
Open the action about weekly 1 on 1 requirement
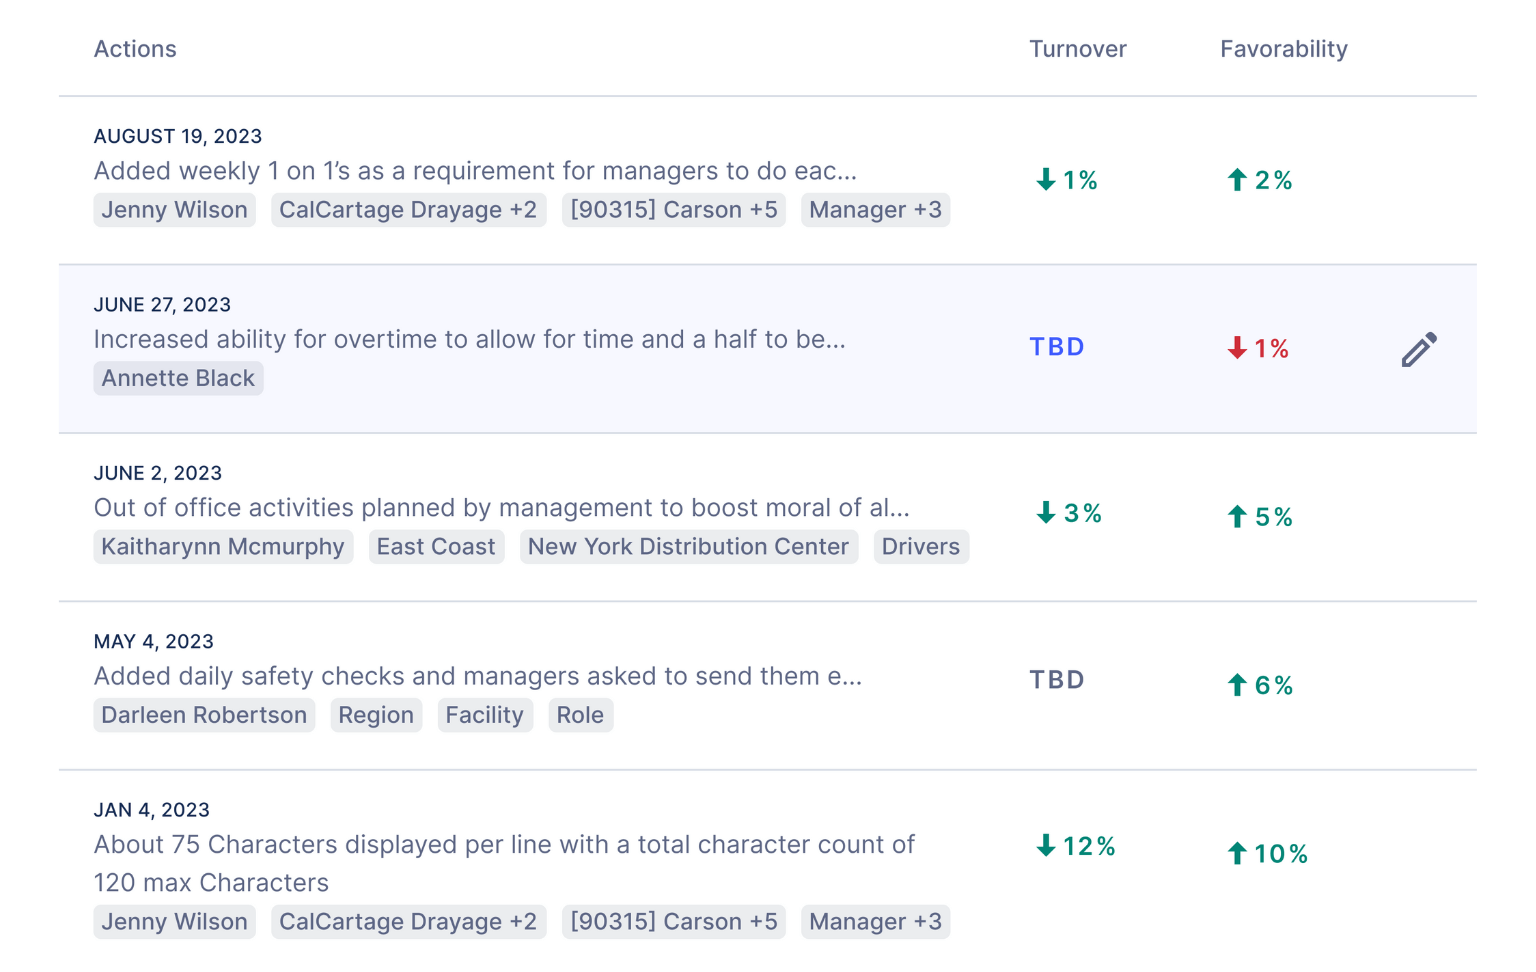click(474, 170)
